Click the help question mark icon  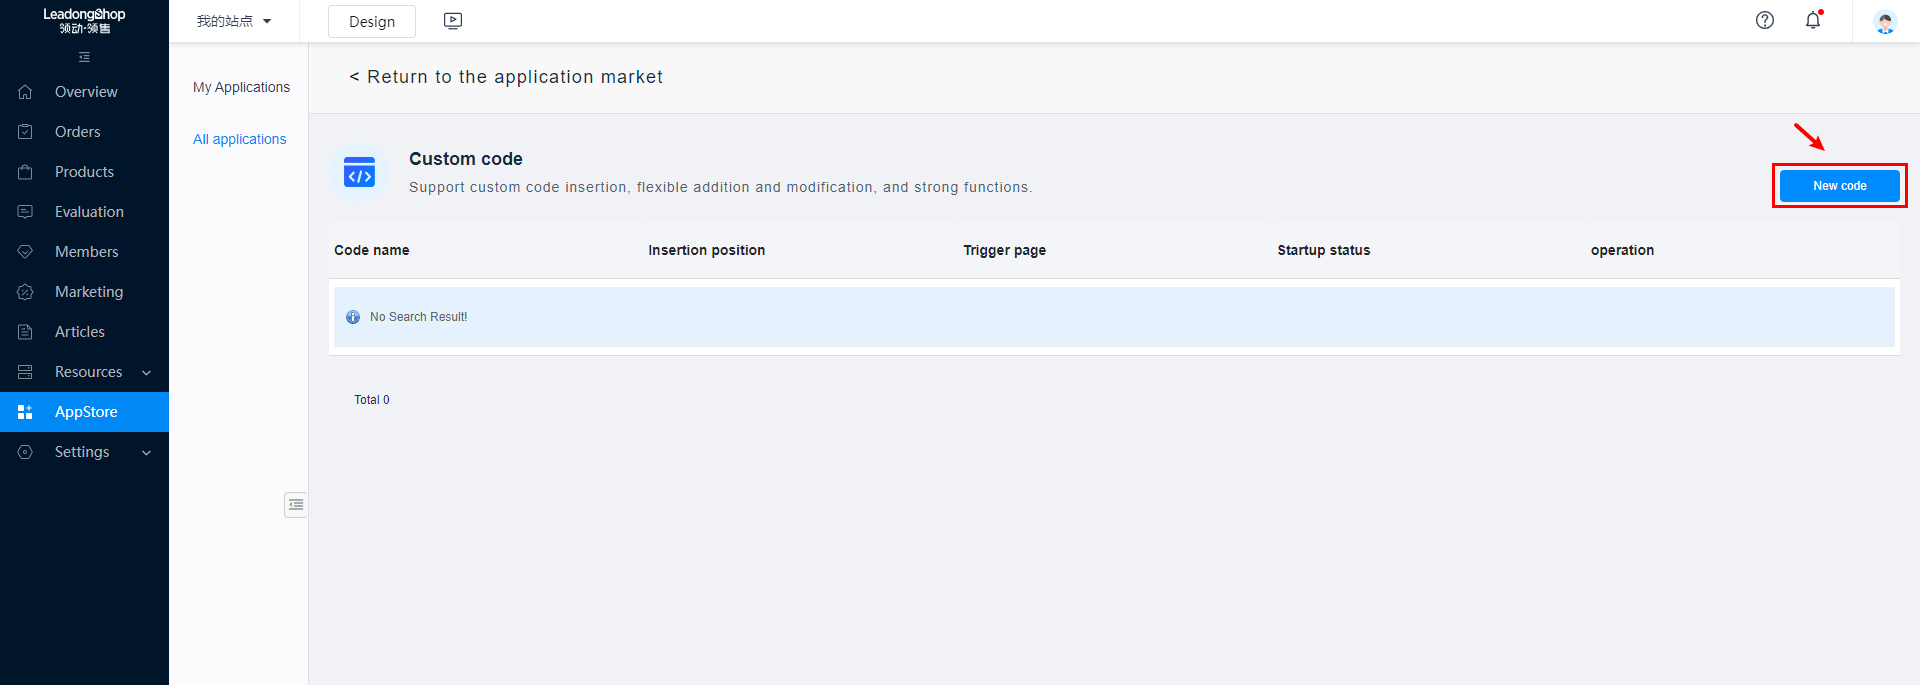coord(1765,20)
